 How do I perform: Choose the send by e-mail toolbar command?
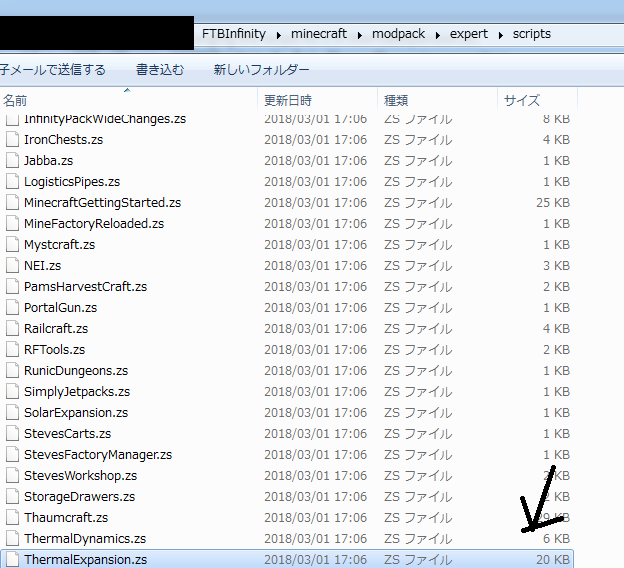pos(53,70)
